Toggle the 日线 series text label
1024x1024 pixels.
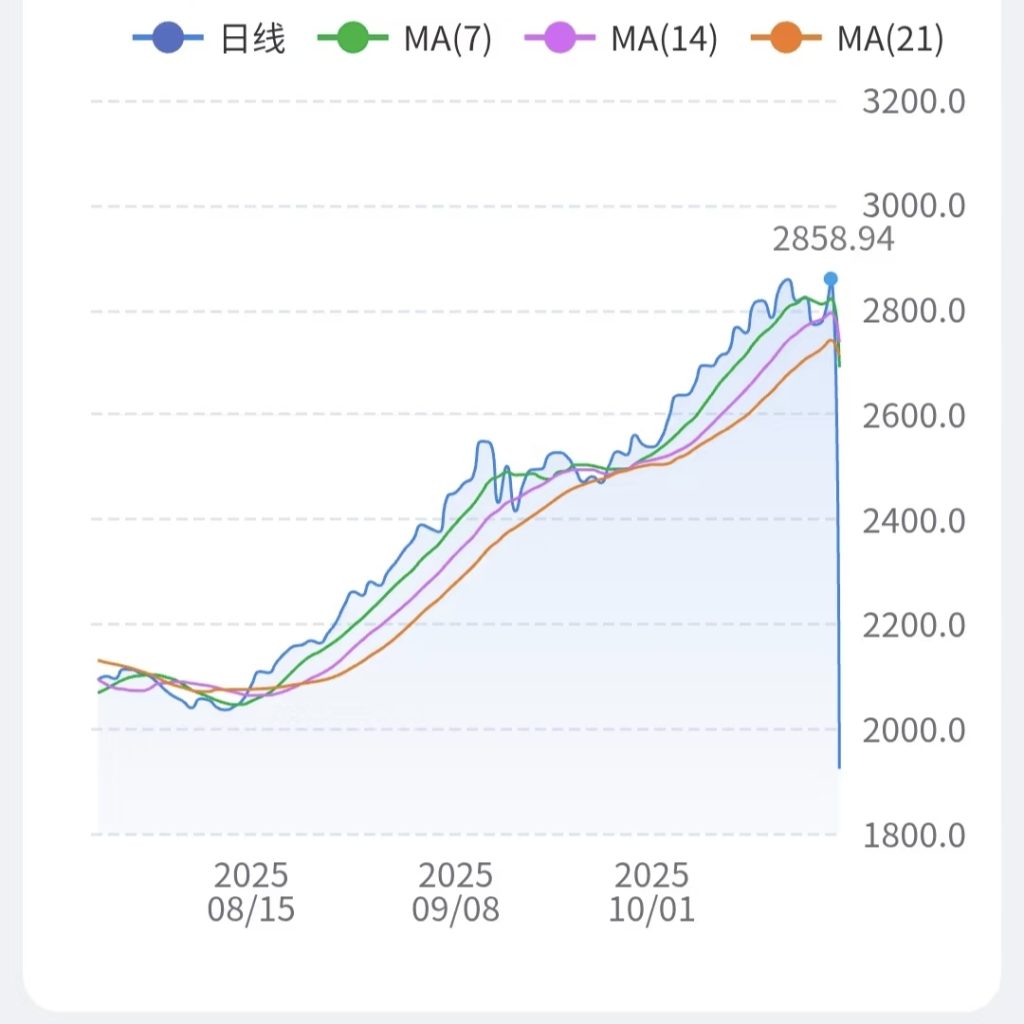pyautogui.click(x=252, y=39)
